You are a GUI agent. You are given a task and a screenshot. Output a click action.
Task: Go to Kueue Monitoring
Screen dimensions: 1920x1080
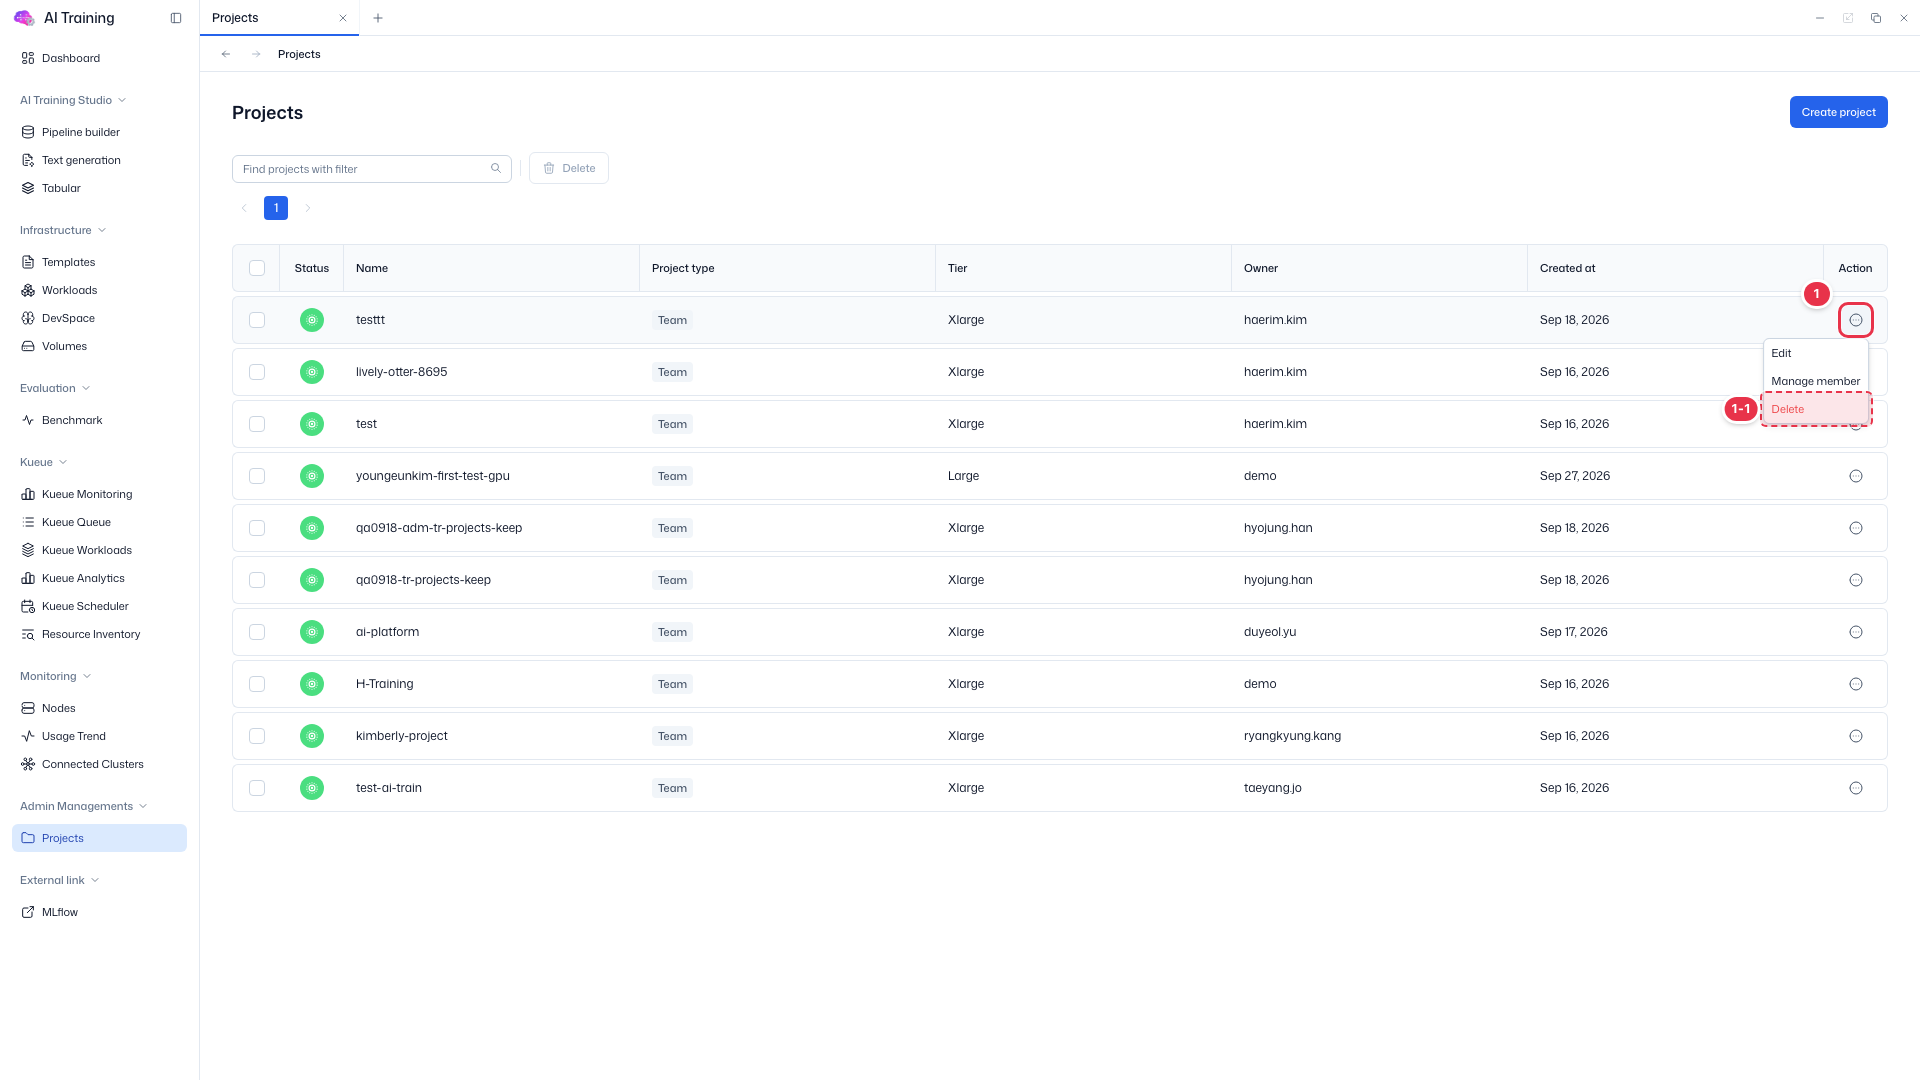99,494
